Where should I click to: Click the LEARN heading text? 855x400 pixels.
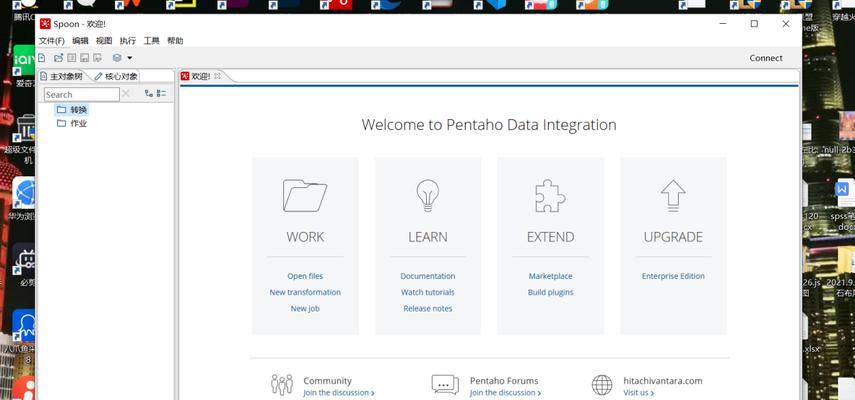[x=428, y=237]
